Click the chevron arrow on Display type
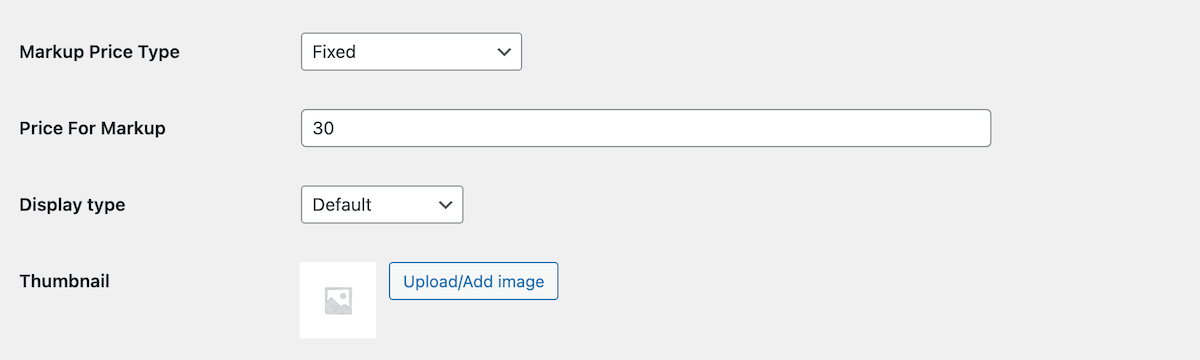 point(446,205)
